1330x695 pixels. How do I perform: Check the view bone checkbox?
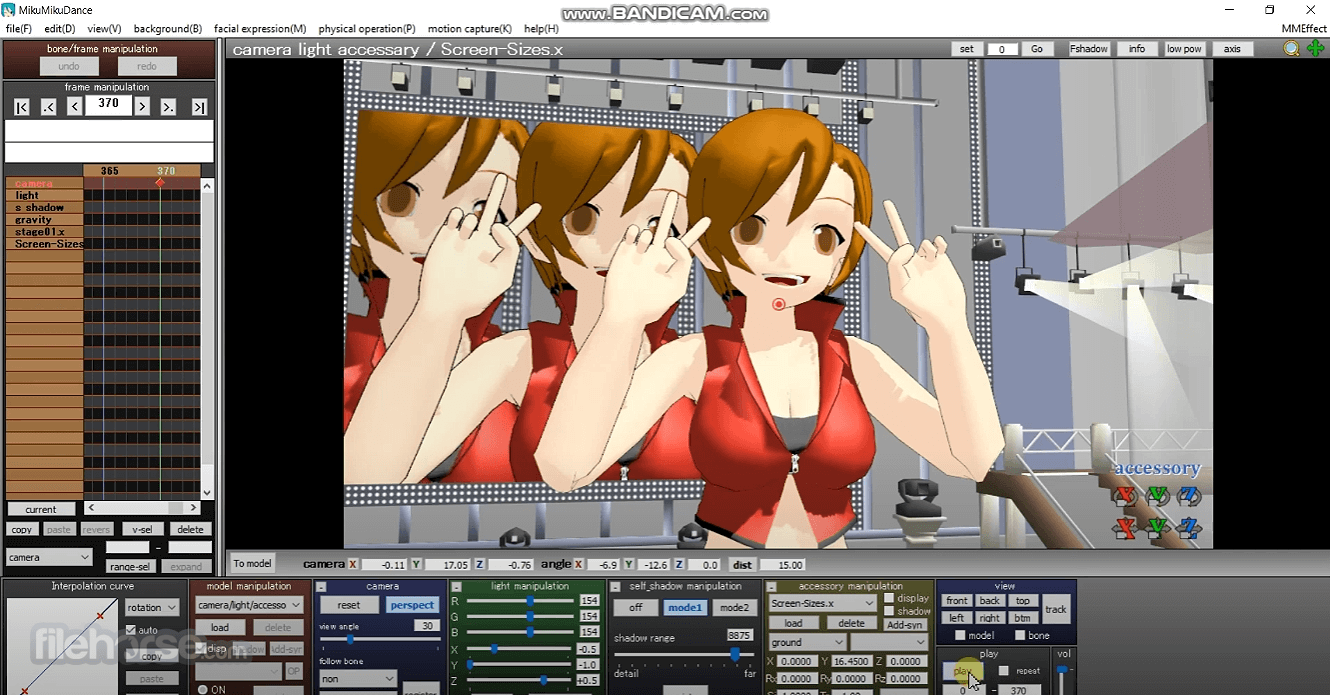(x=1020, y=635)
